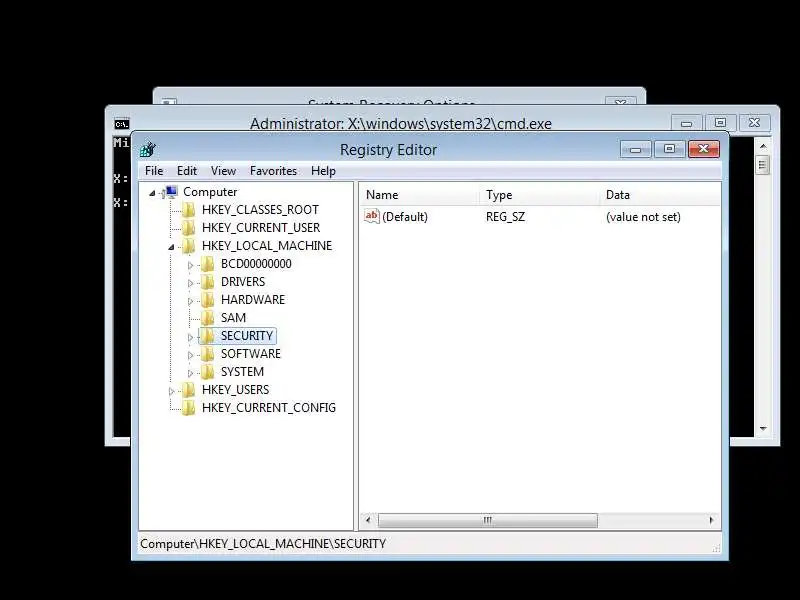Click the values pane scroll-left arrow
This screenshot has height=600, width=800.
(x=368, y=520)
